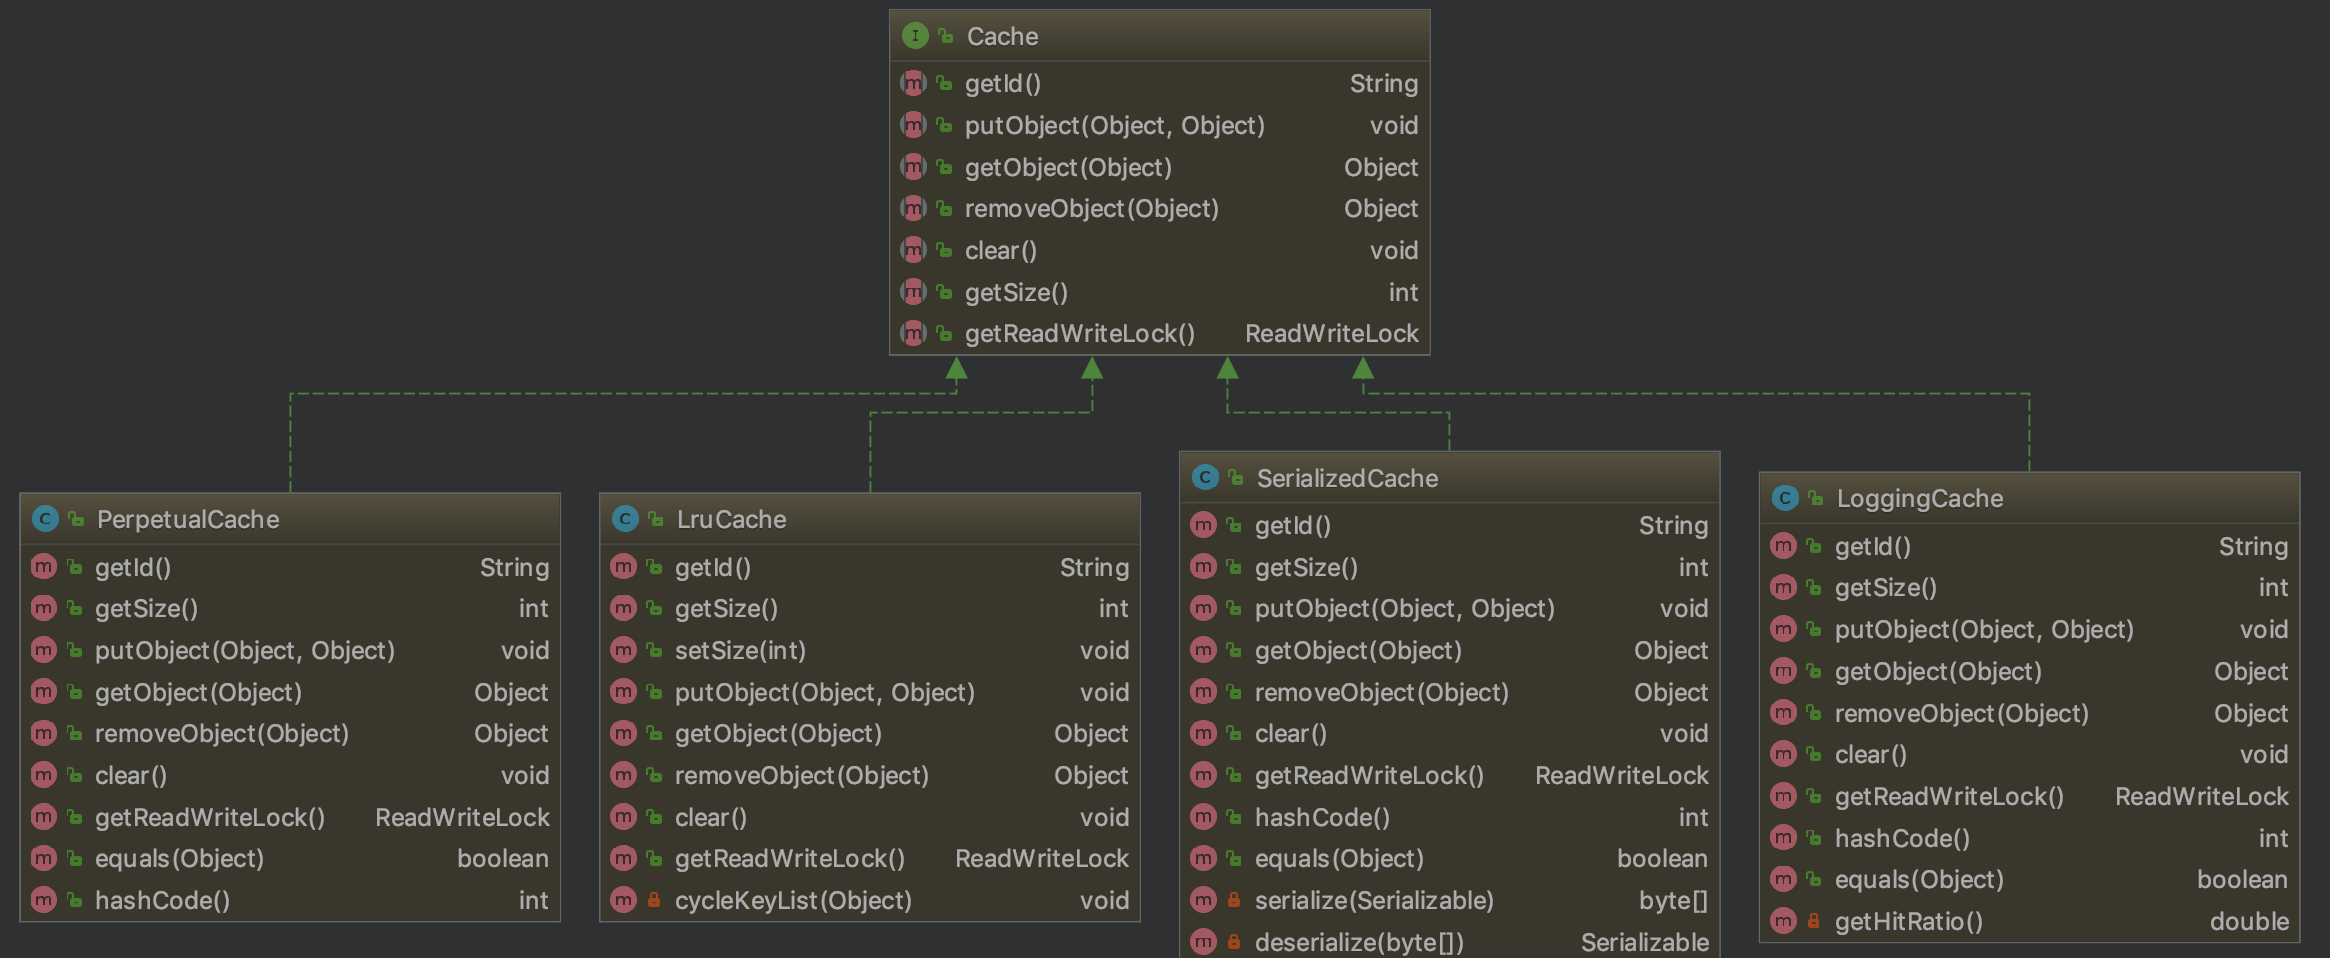Click method icon of LoggingCache clear()

tap(1783, 754)
